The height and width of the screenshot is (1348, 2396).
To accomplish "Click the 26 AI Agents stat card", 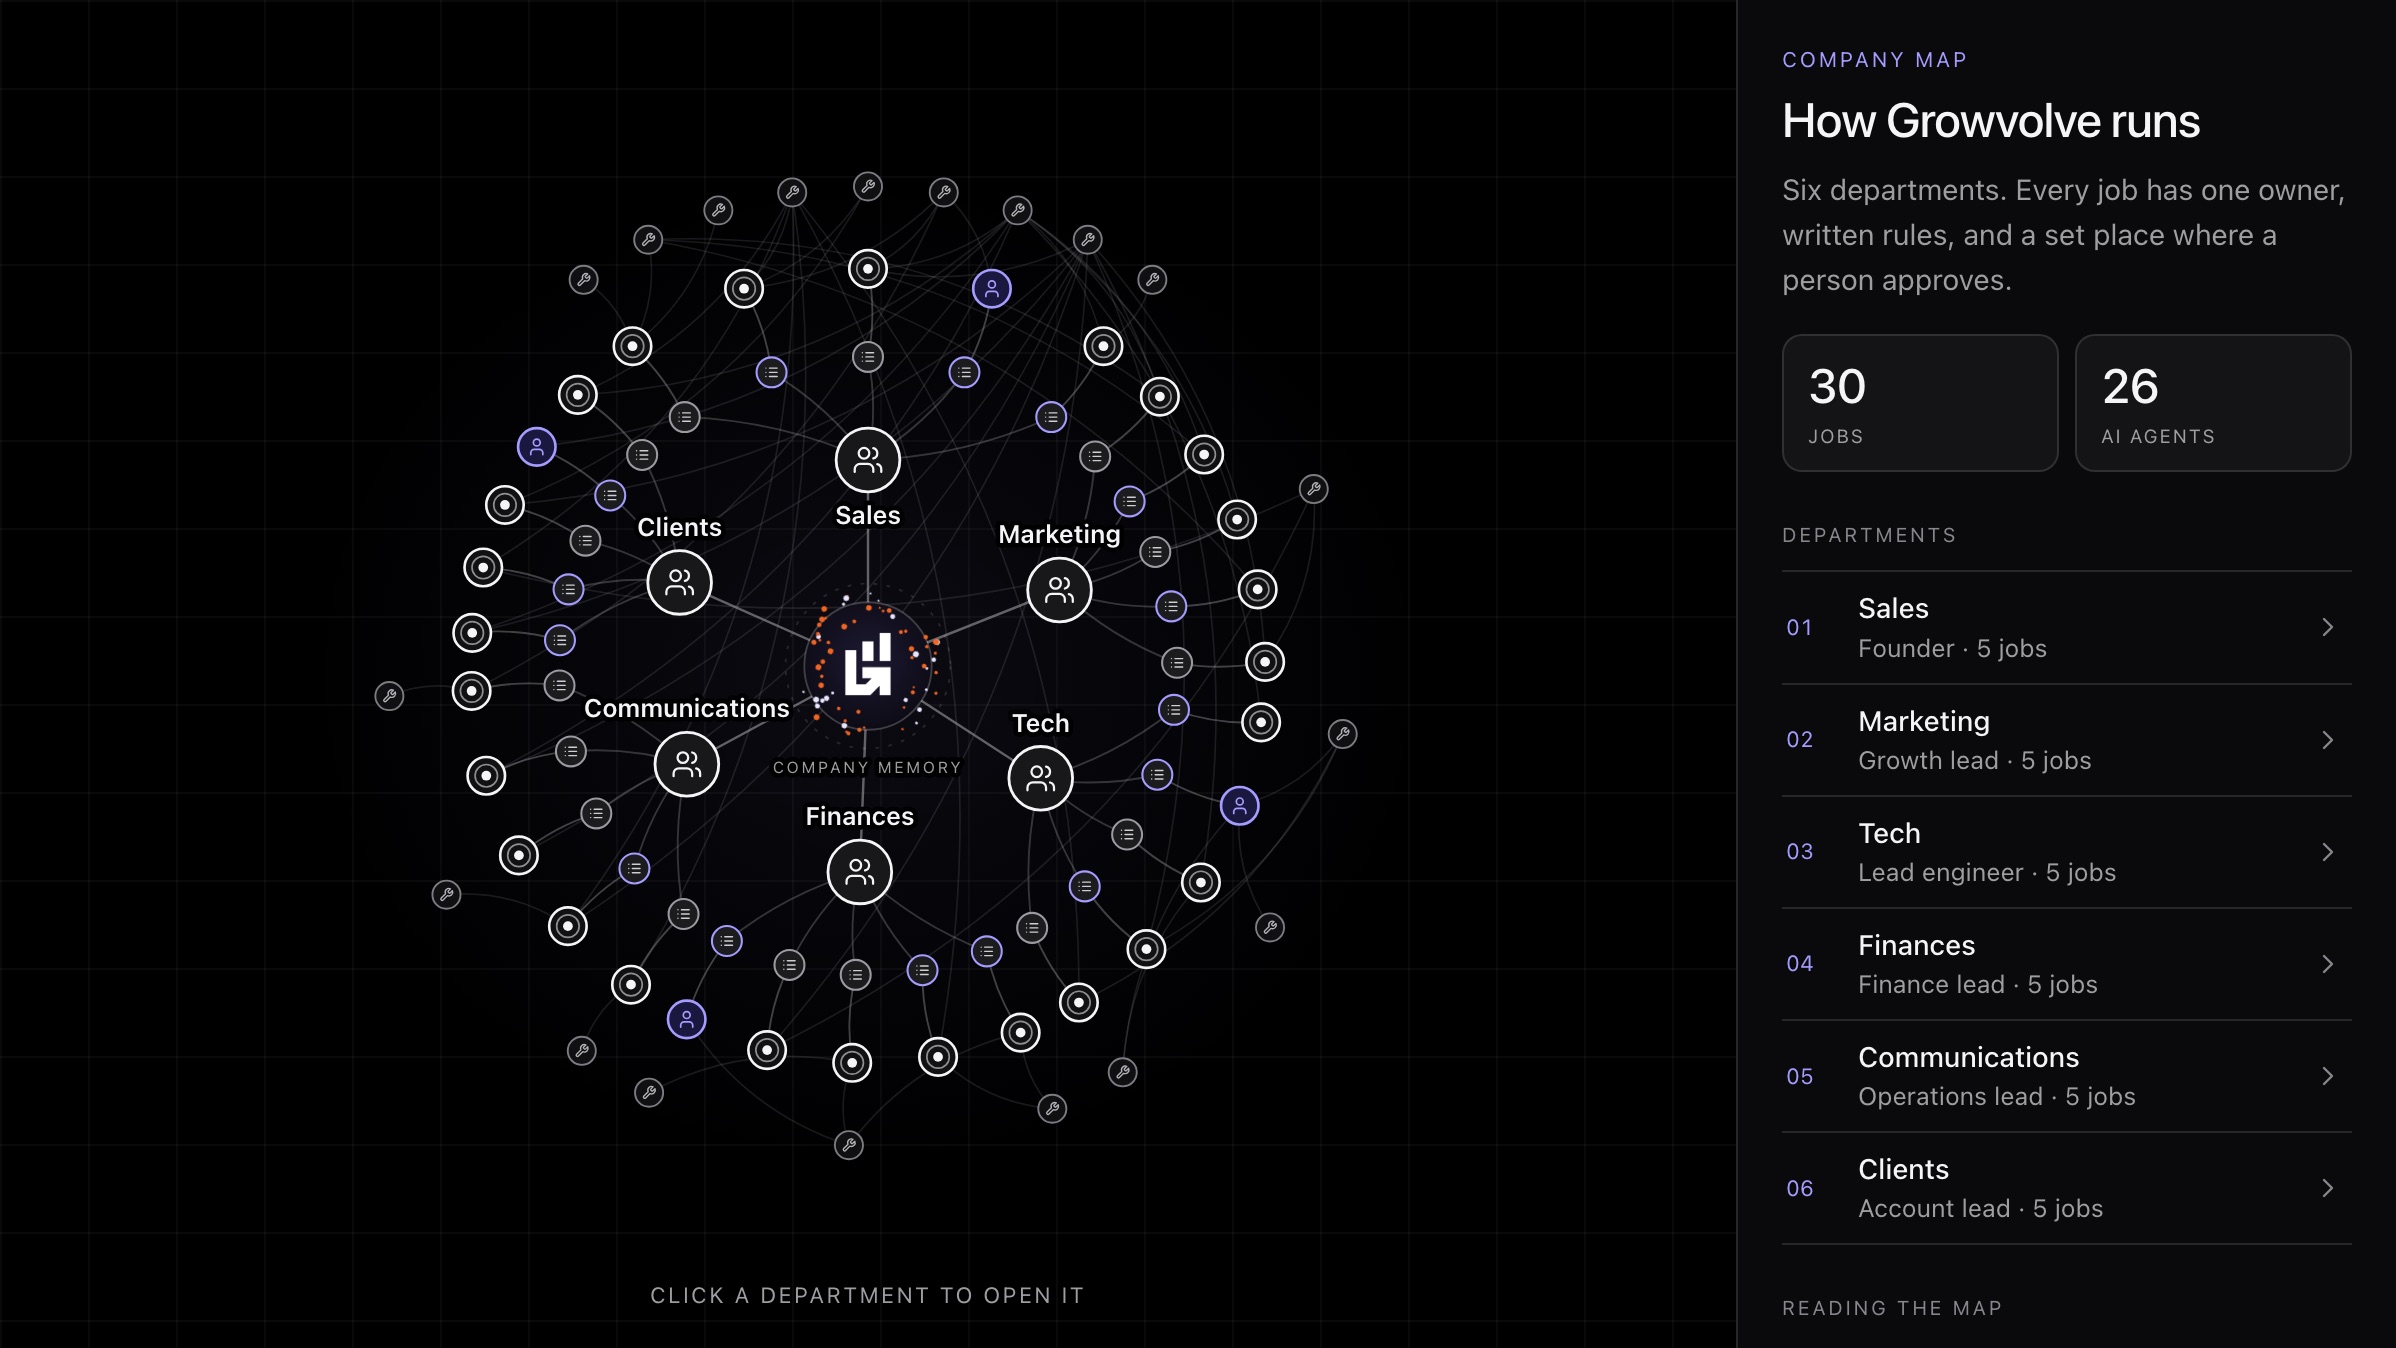I will [x=2213, y=403].
